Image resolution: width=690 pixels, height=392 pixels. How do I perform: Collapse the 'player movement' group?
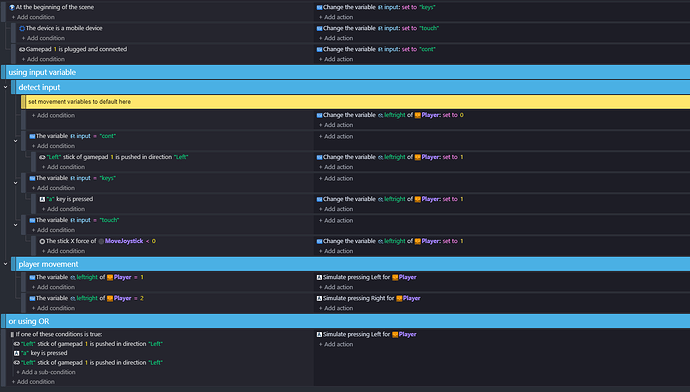click(x=6, y=264)
